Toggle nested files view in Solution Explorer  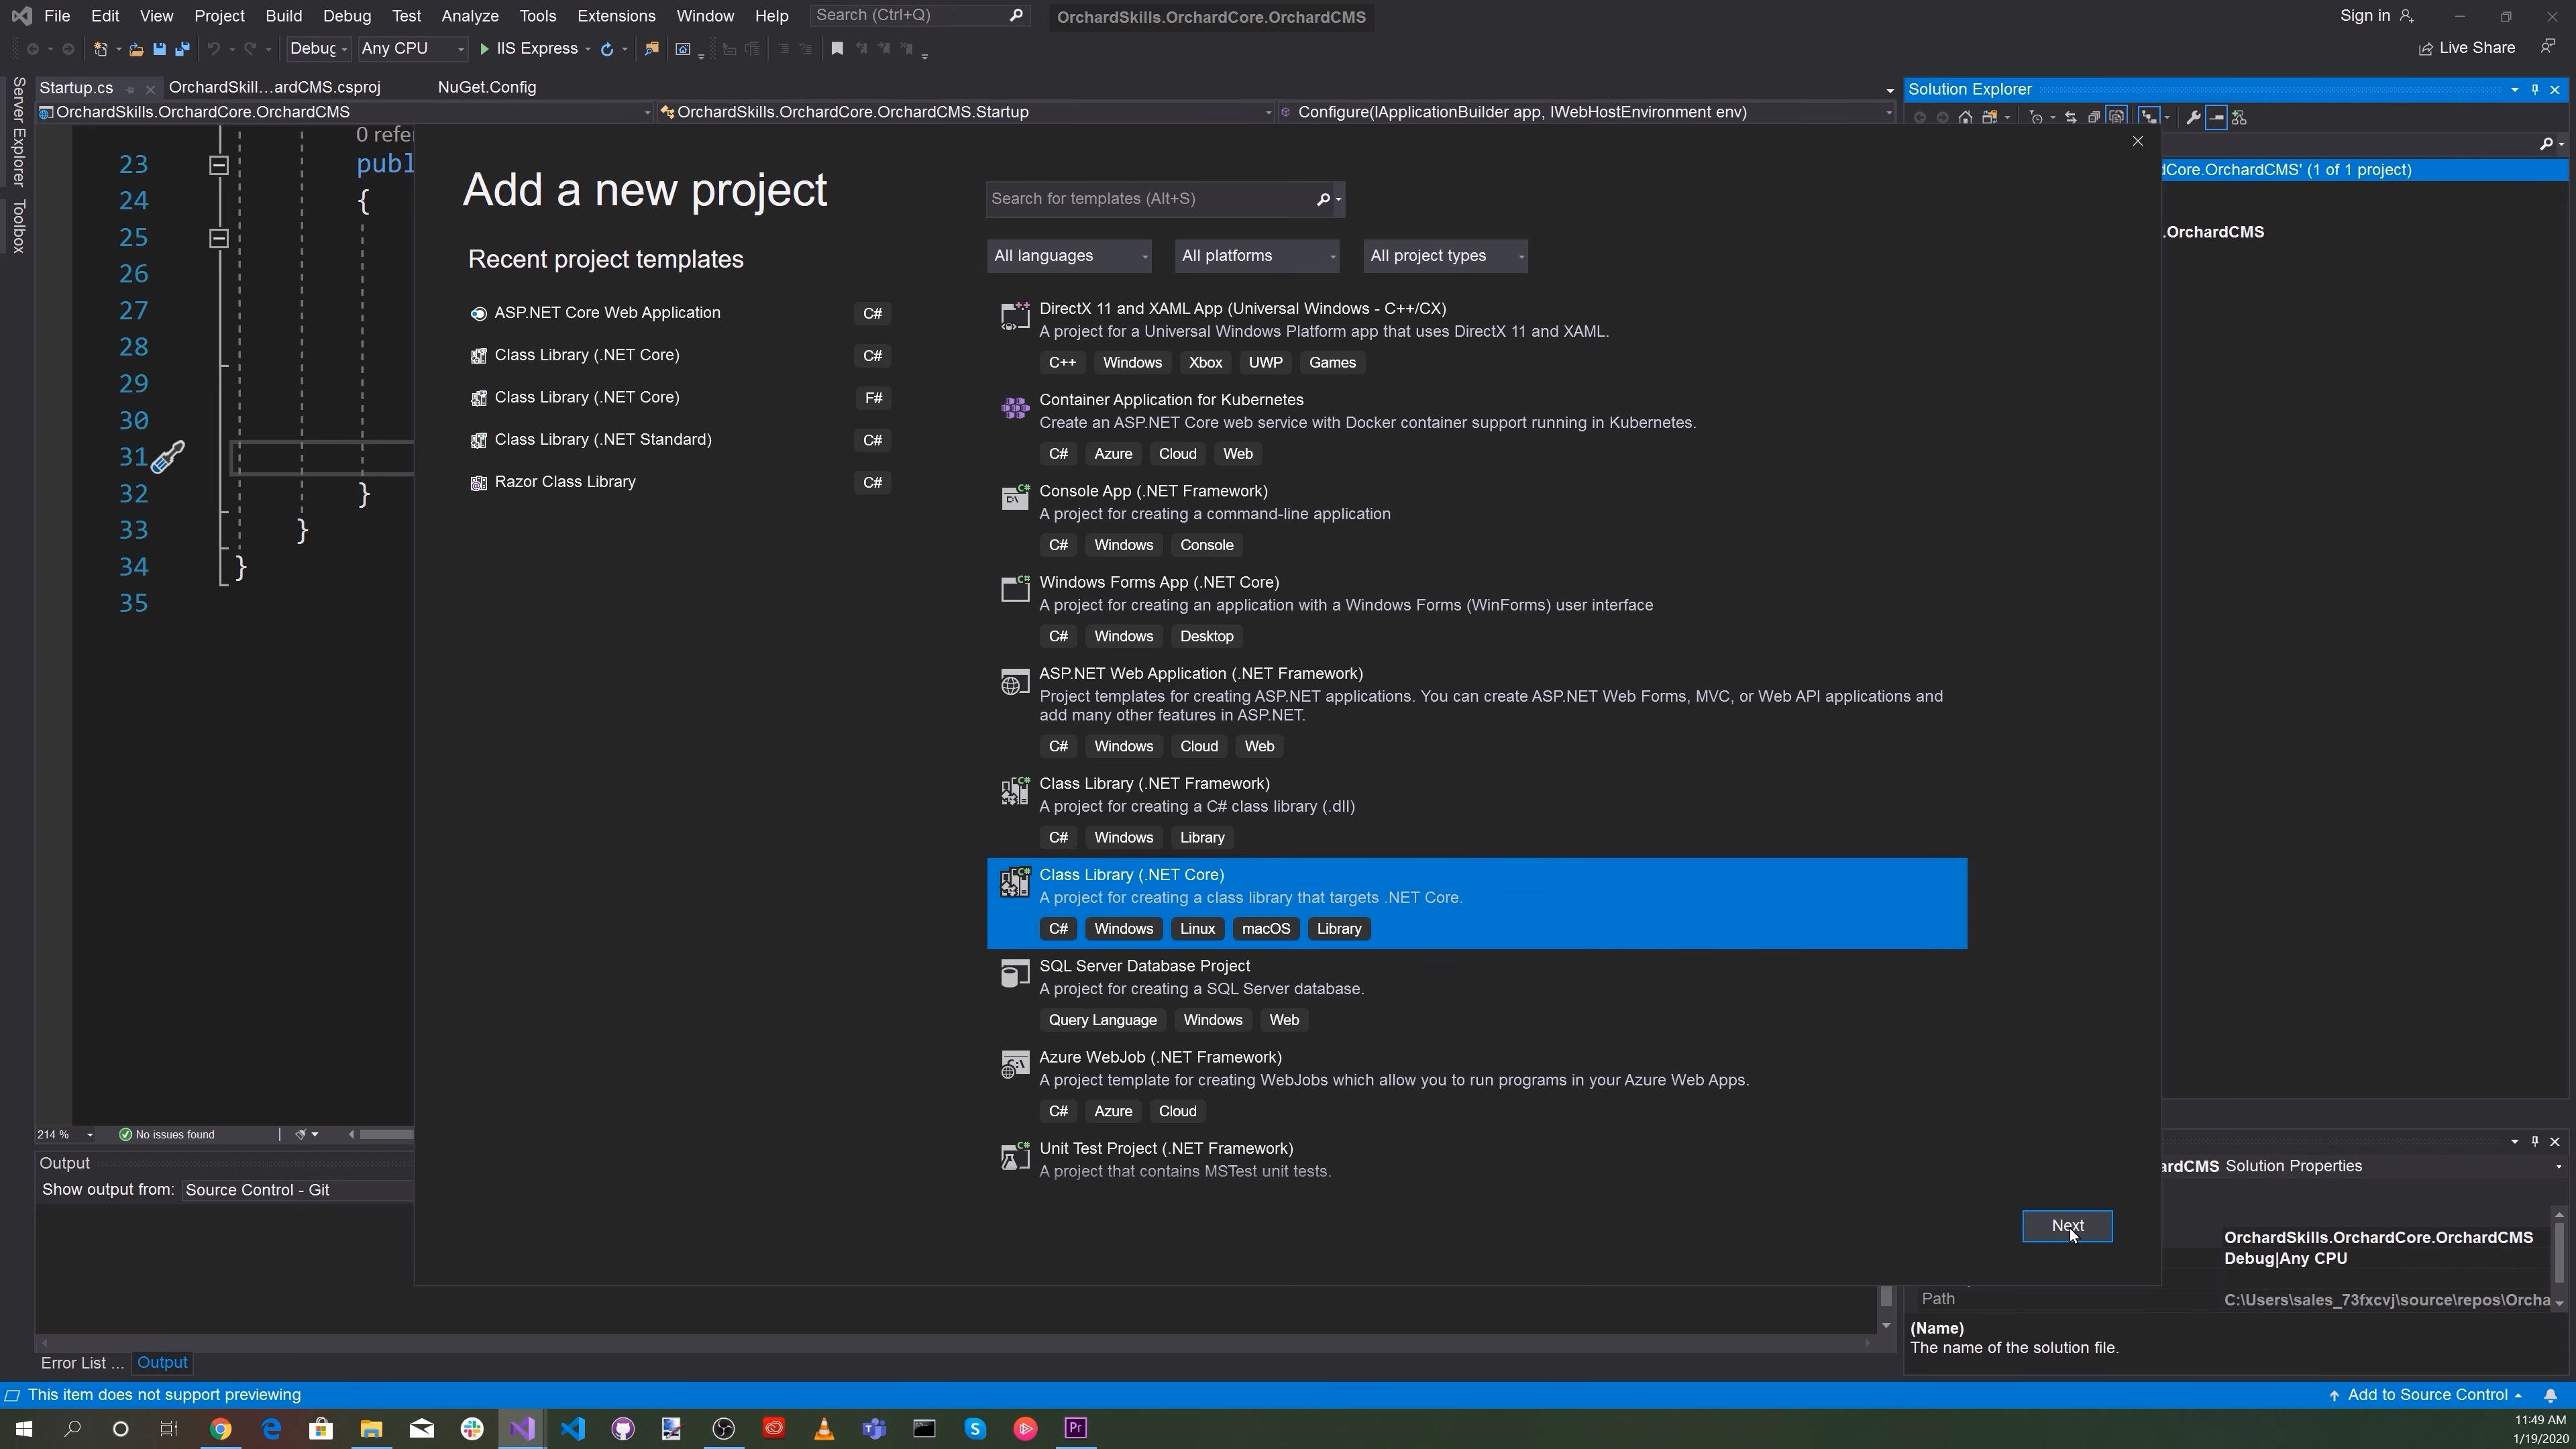tap(2149, 117)
